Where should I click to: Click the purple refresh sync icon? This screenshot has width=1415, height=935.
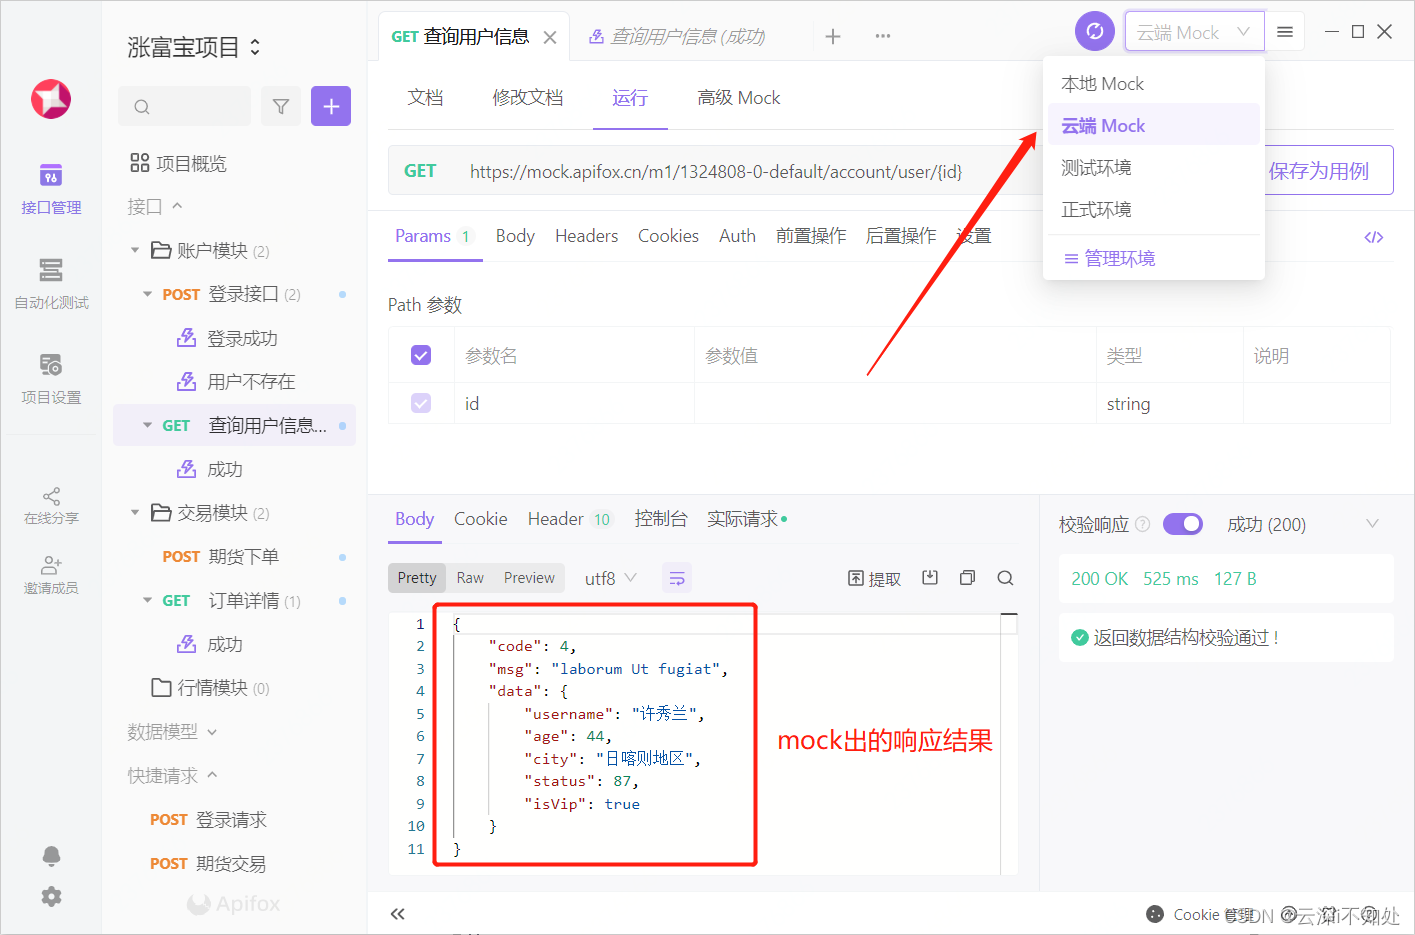[x=1095, y=31]
